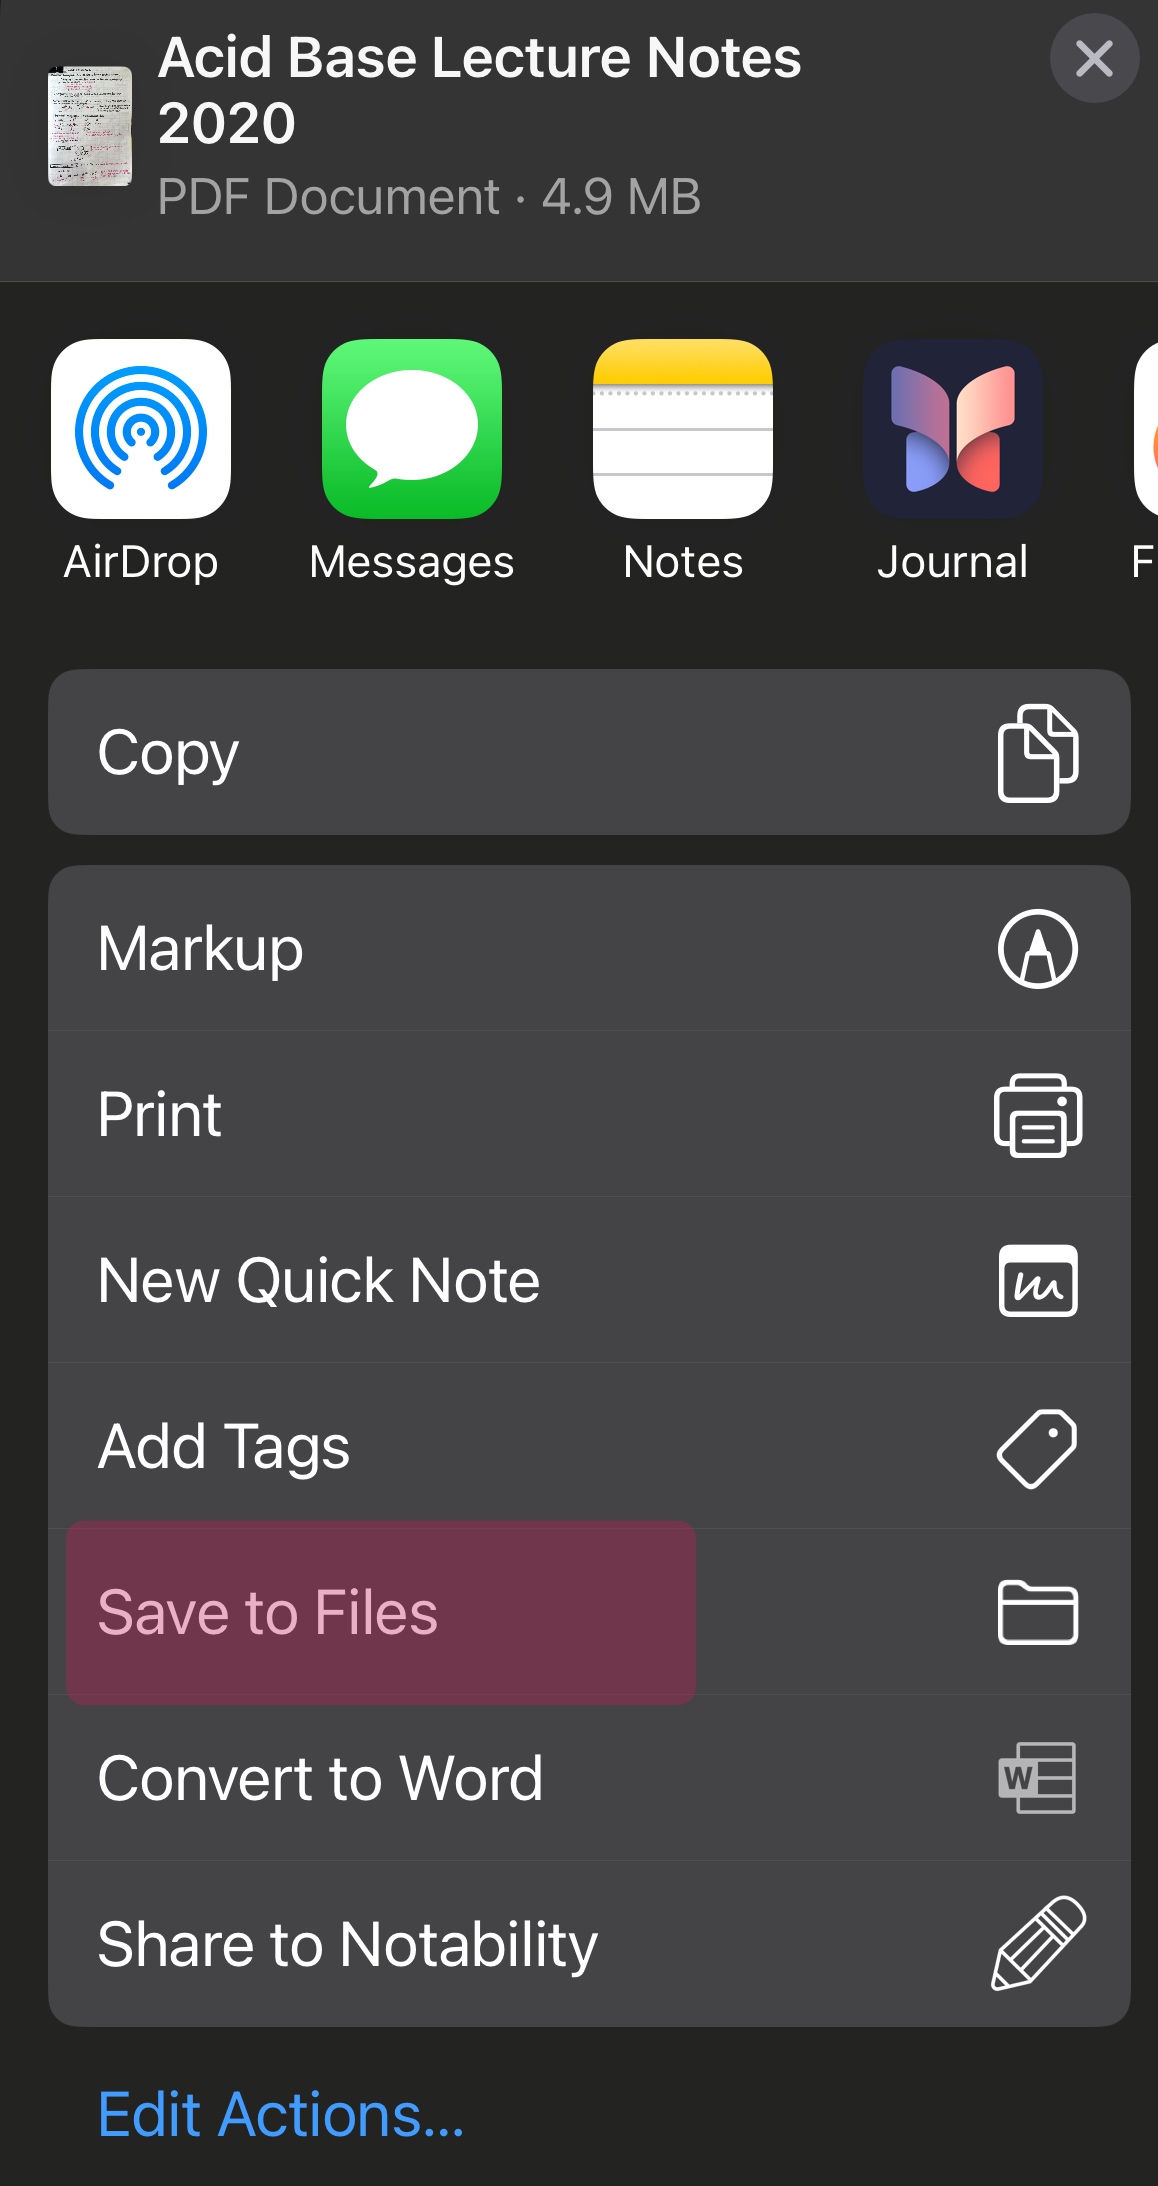Viewport: 1158px width, 2186px height.
Task: Tap the Markup pen-tip icon
Action: (1038, 949)
